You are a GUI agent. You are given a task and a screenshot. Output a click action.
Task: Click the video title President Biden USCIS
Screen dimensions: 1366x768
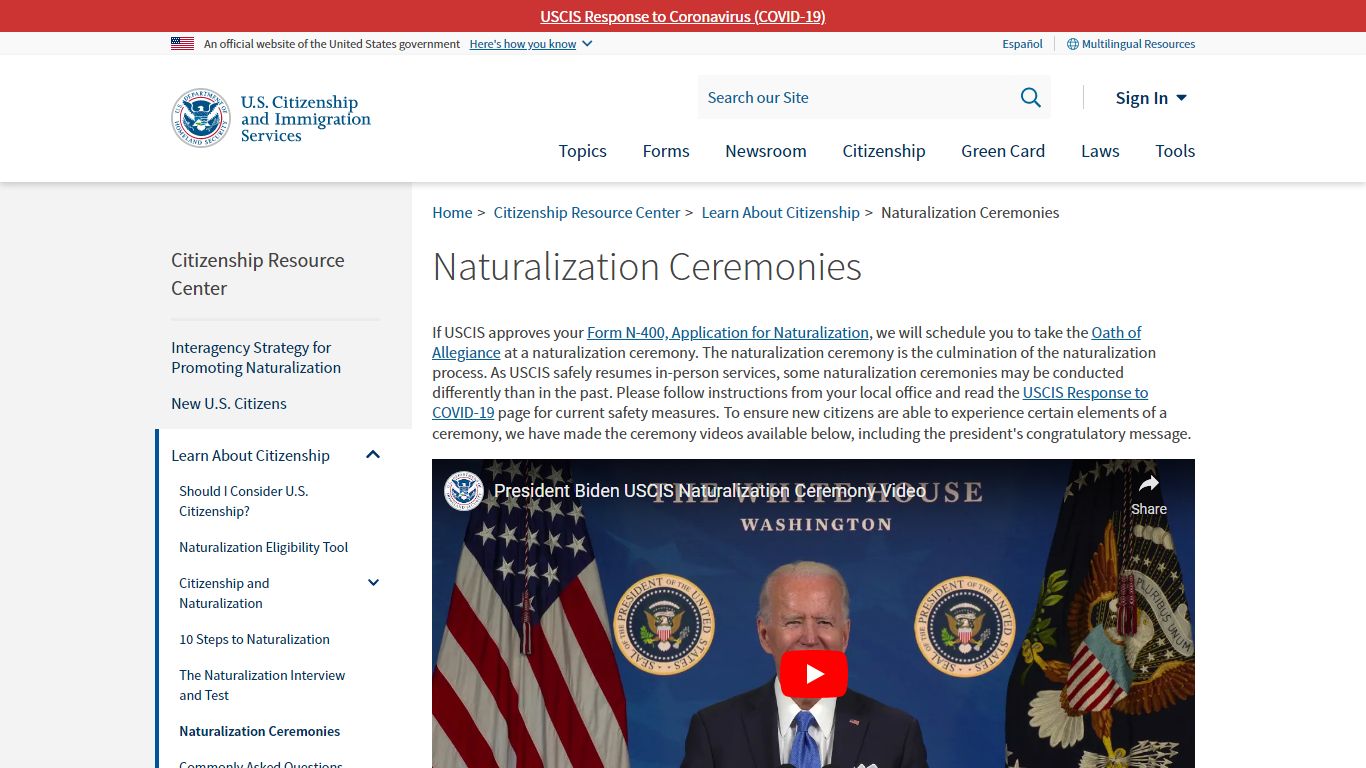710,490
